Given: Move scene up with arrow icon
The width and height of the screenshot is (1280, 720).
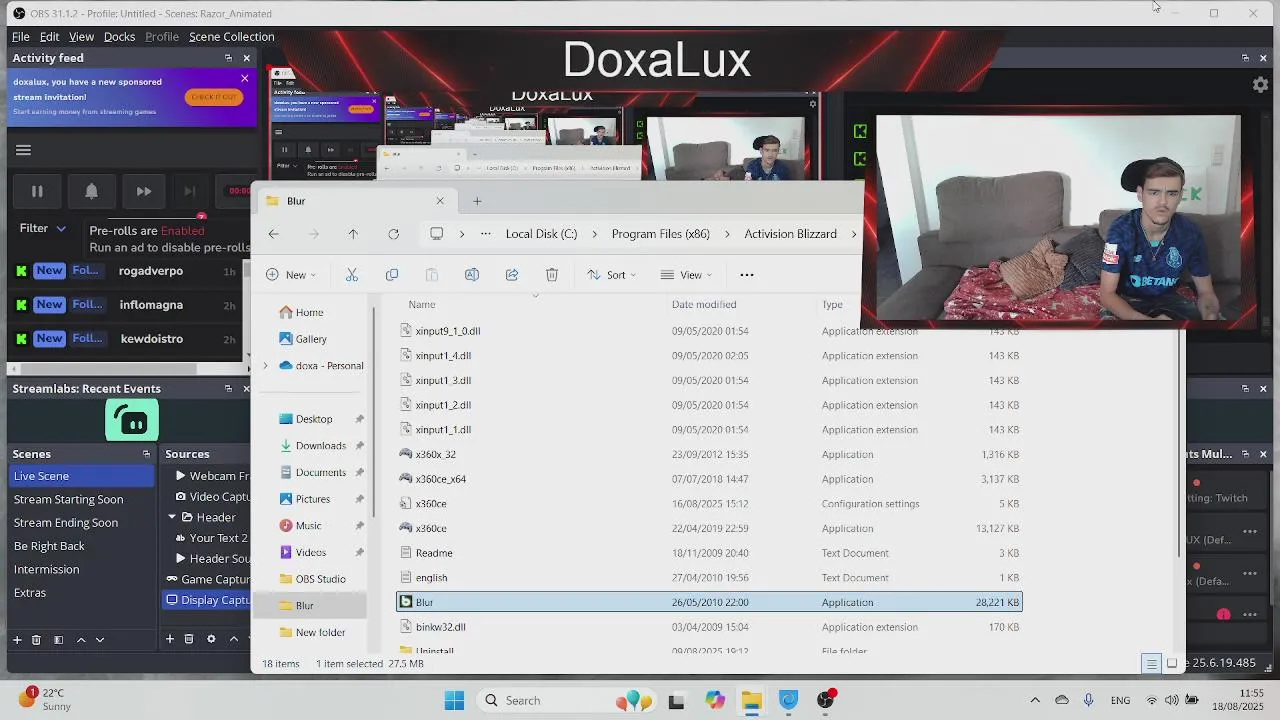Looking at the screenshot, I should [x=81, y=640].
